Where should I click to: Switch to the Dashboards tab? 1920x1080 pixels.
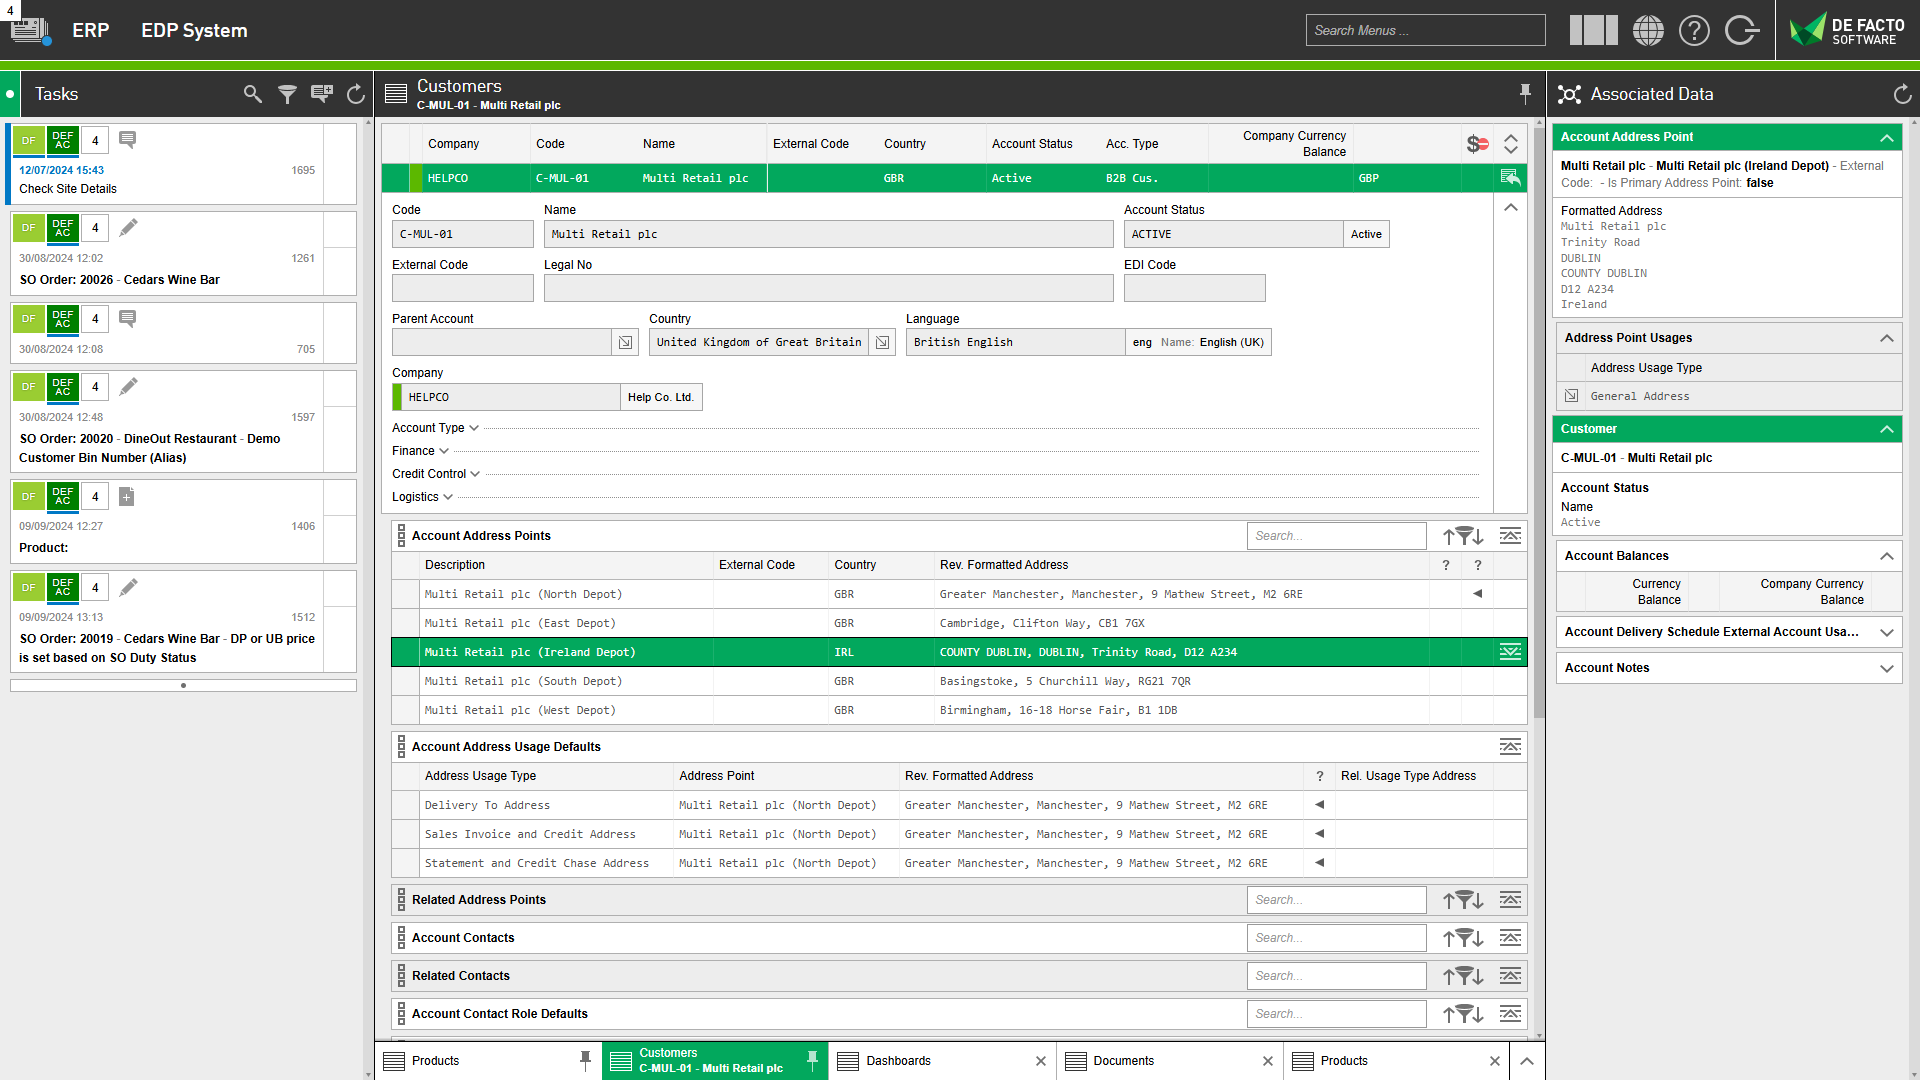(x=898, y=1060)
